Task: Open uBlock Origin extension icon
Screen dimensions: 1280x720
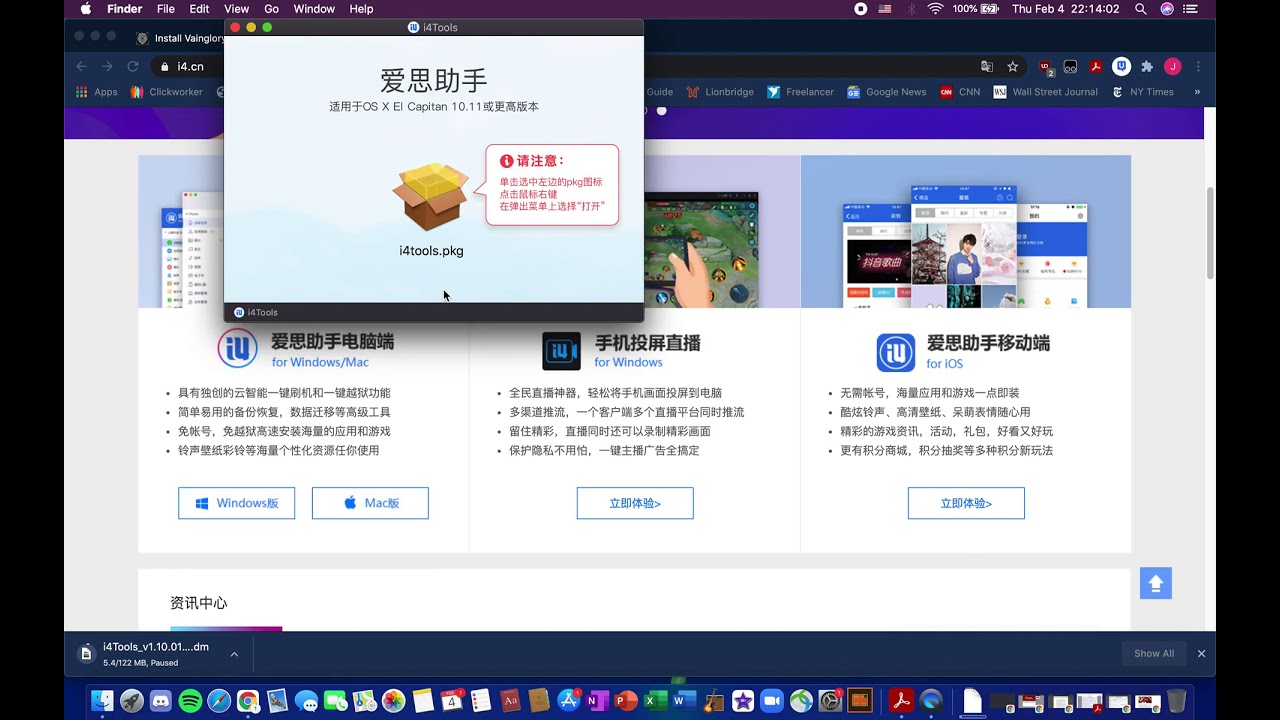Action: tap(1046, 67)
